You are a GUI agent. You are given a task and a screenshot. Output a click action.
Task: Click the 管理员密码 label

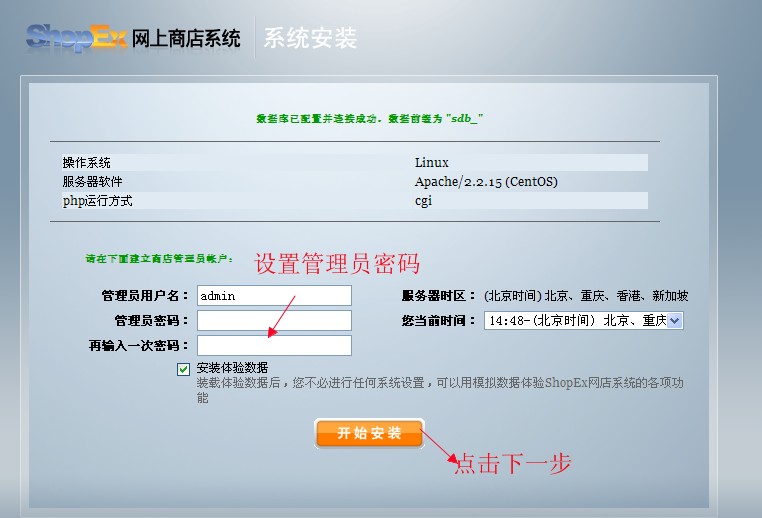151,321
